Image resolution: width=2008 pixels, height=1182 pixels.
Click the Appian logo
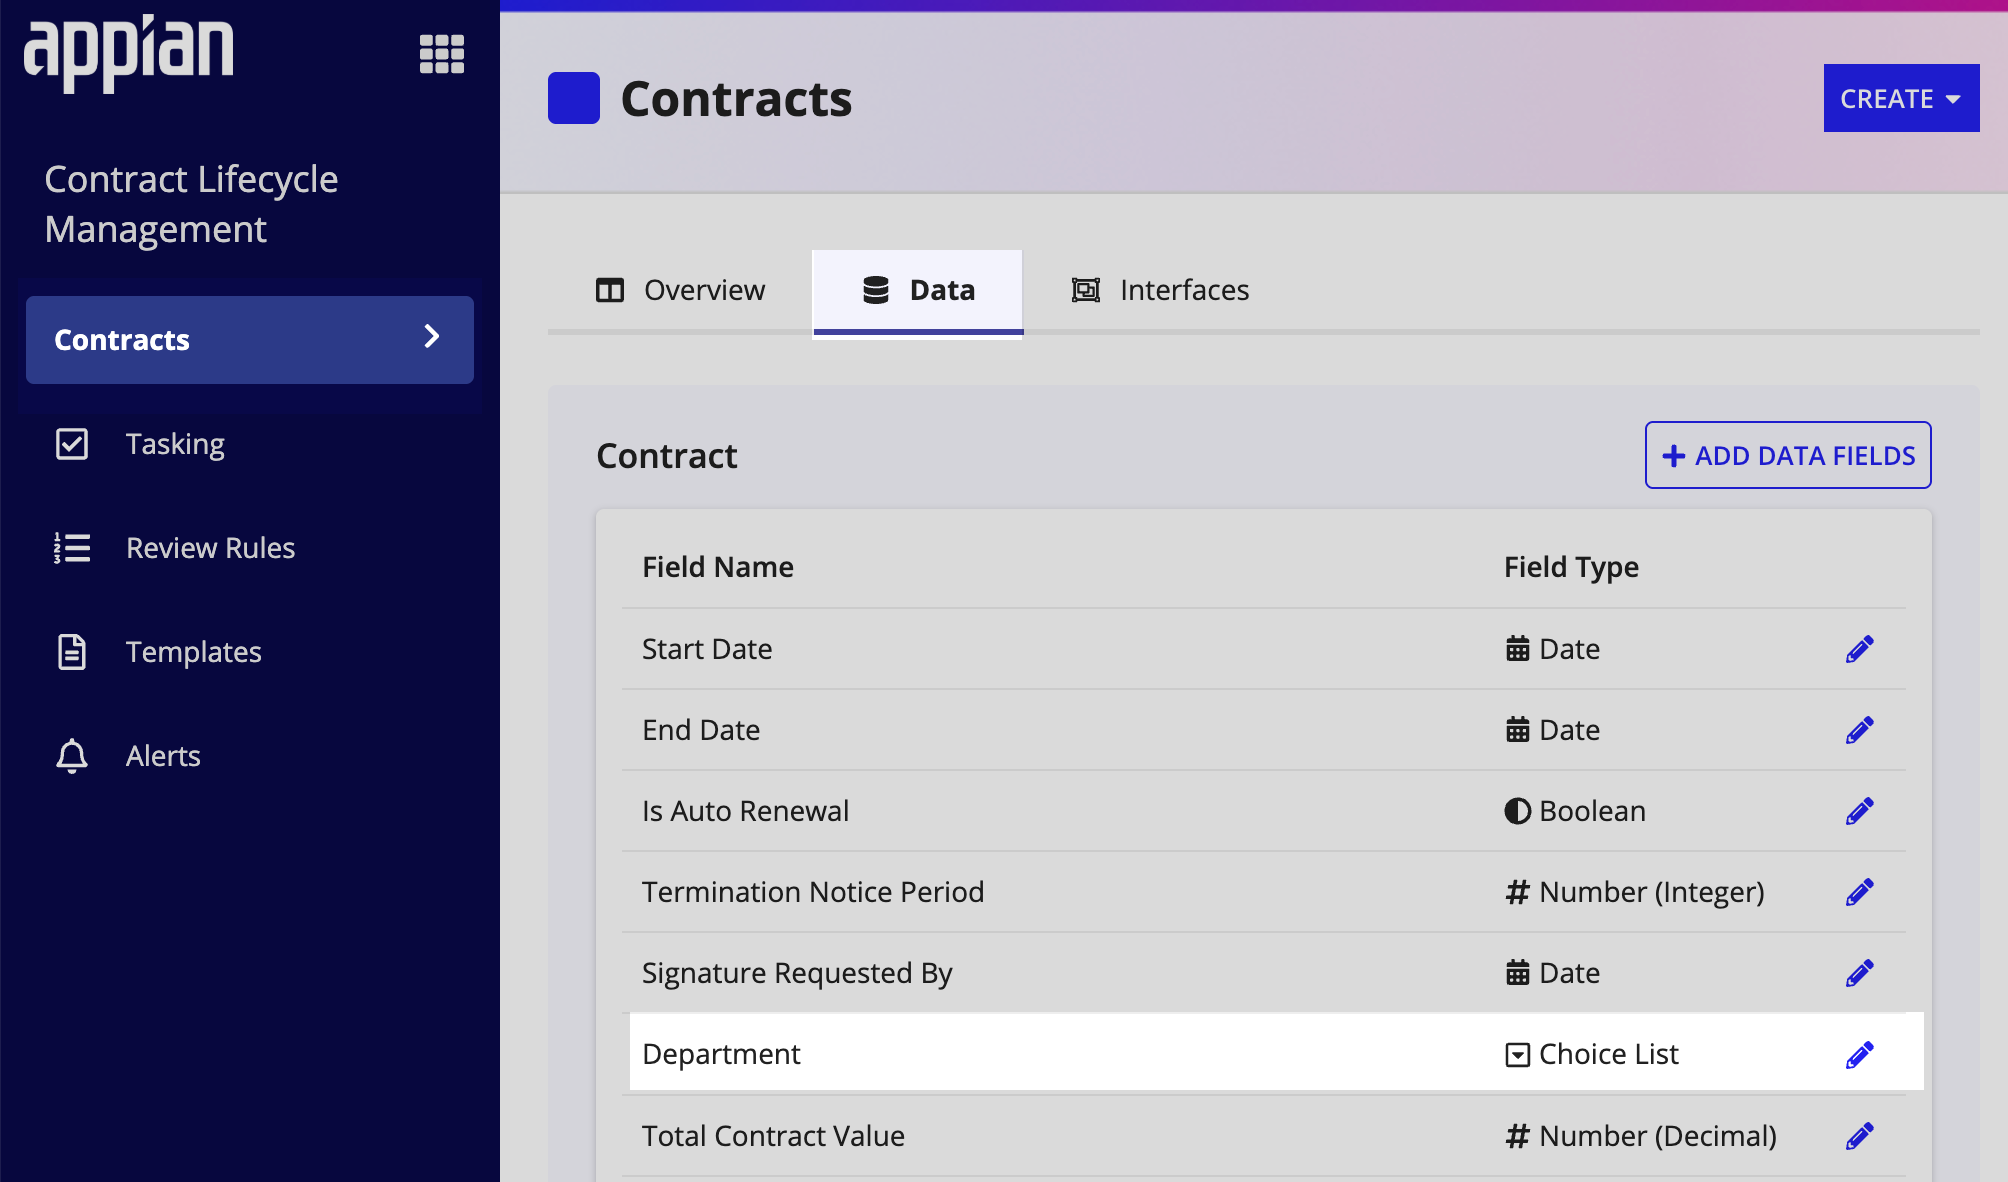(129, 53)
